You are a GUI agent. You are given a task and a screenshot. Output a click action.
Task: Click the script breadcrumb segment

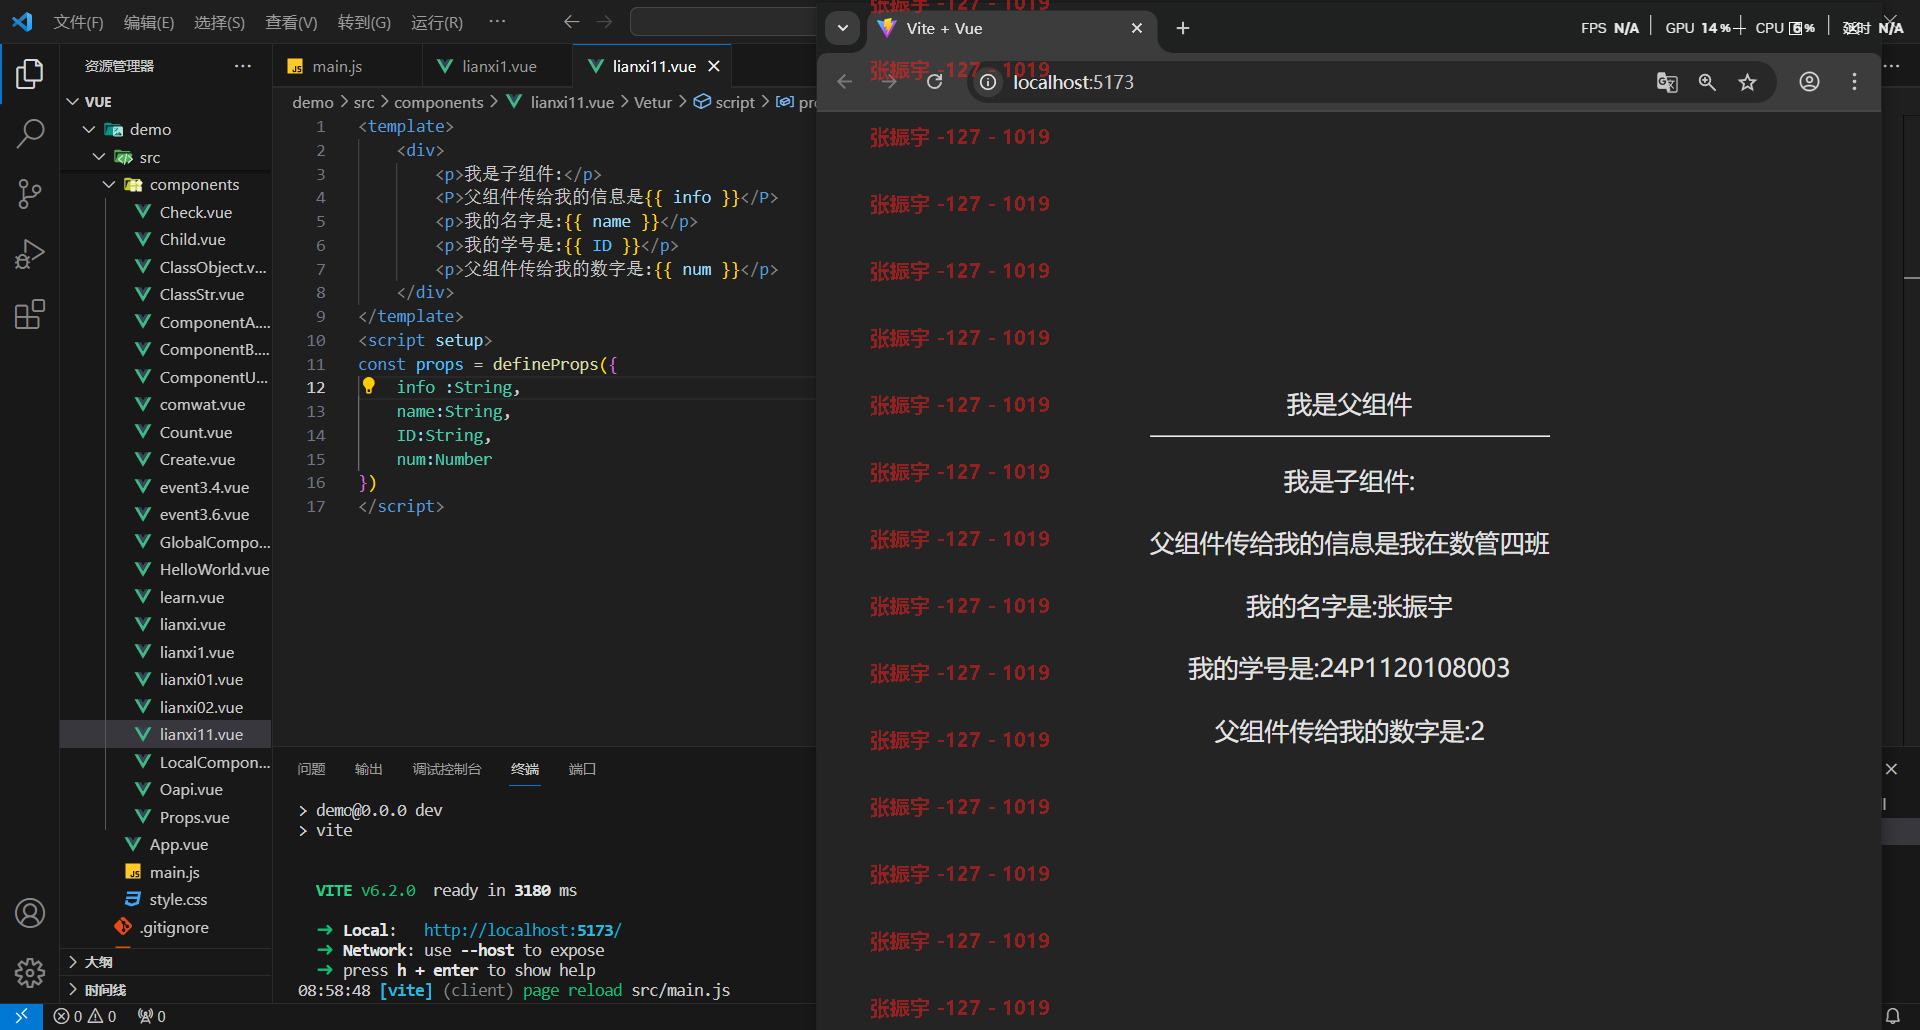735,102
